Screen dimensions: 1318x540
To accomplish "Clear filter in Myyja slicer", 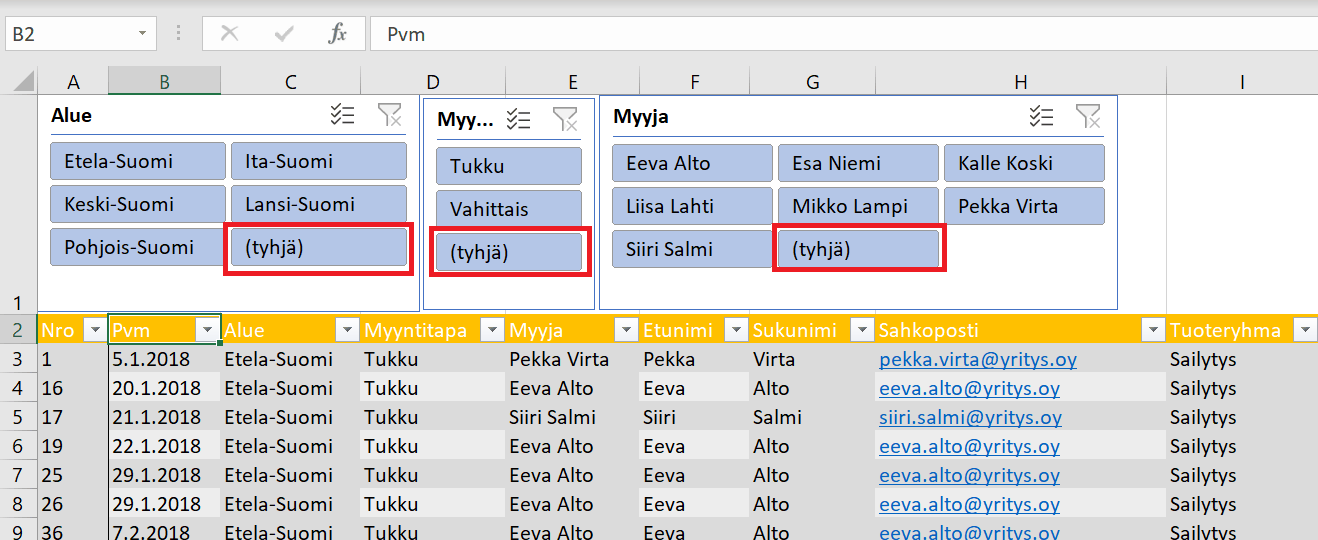I will 1088,116.
